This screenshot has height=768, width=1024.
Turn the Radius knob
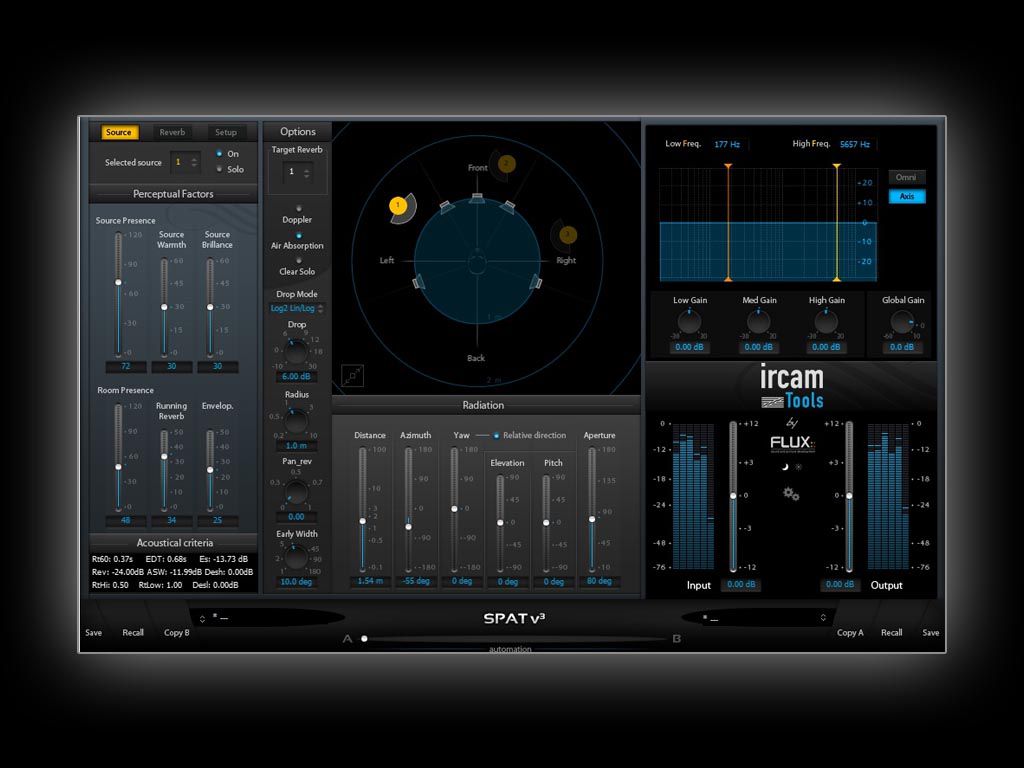pos(296,422)
